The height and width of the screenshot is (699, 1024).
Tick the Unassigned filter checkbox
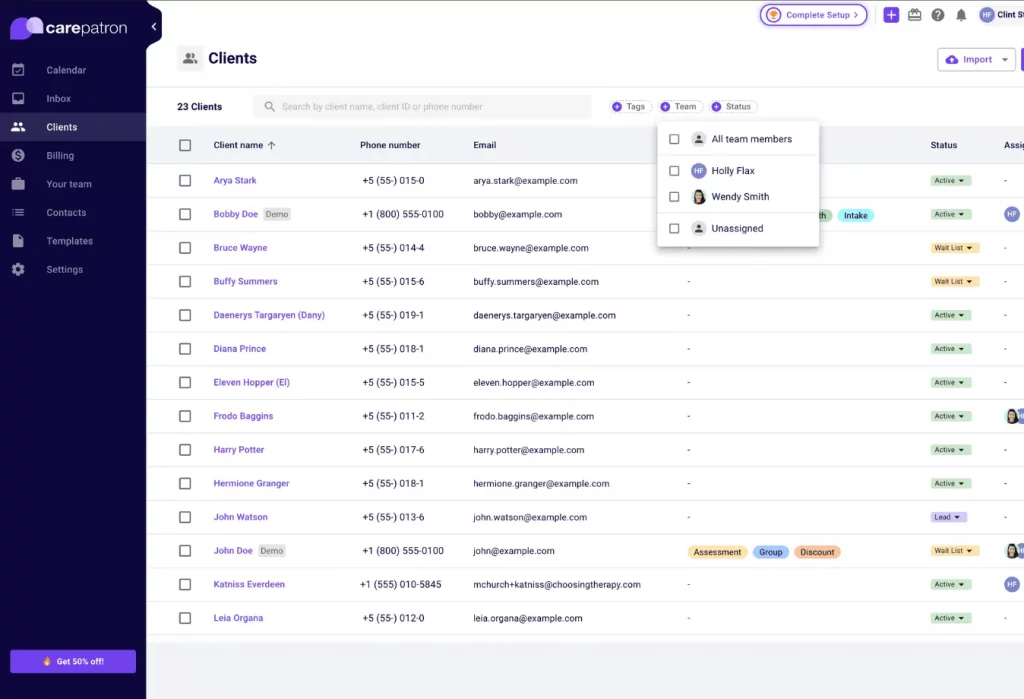click(x=674, y=229)
